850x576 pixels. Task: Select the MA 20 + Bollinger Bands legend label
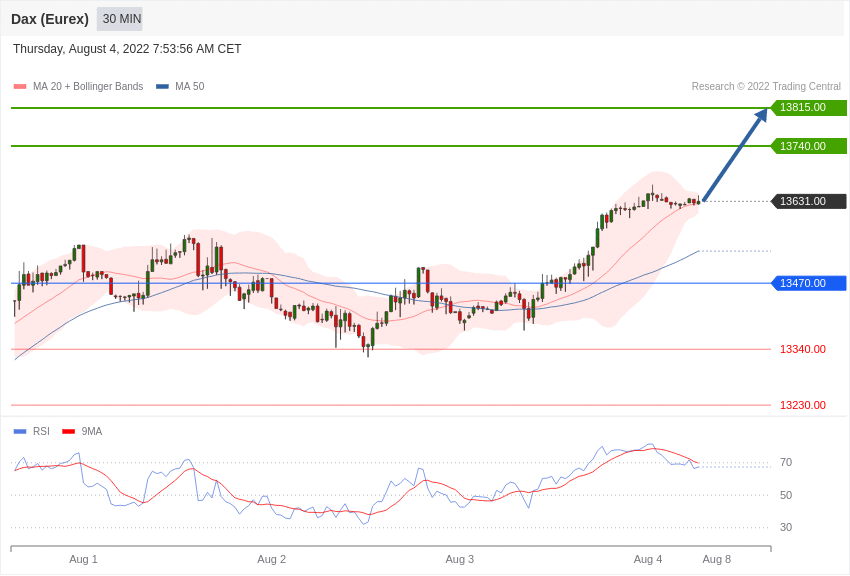[x=88, y=87]
